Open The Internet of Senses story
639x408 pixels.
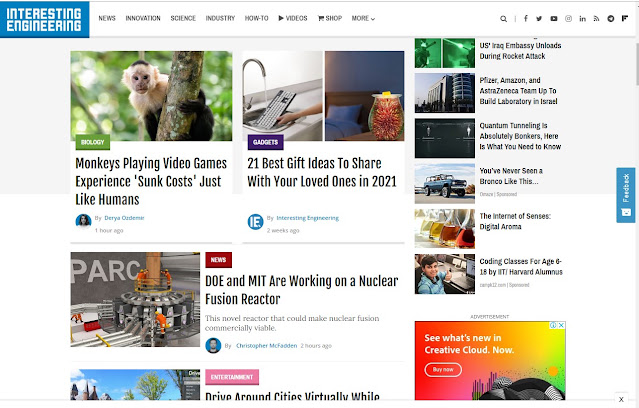click(515, 221)
